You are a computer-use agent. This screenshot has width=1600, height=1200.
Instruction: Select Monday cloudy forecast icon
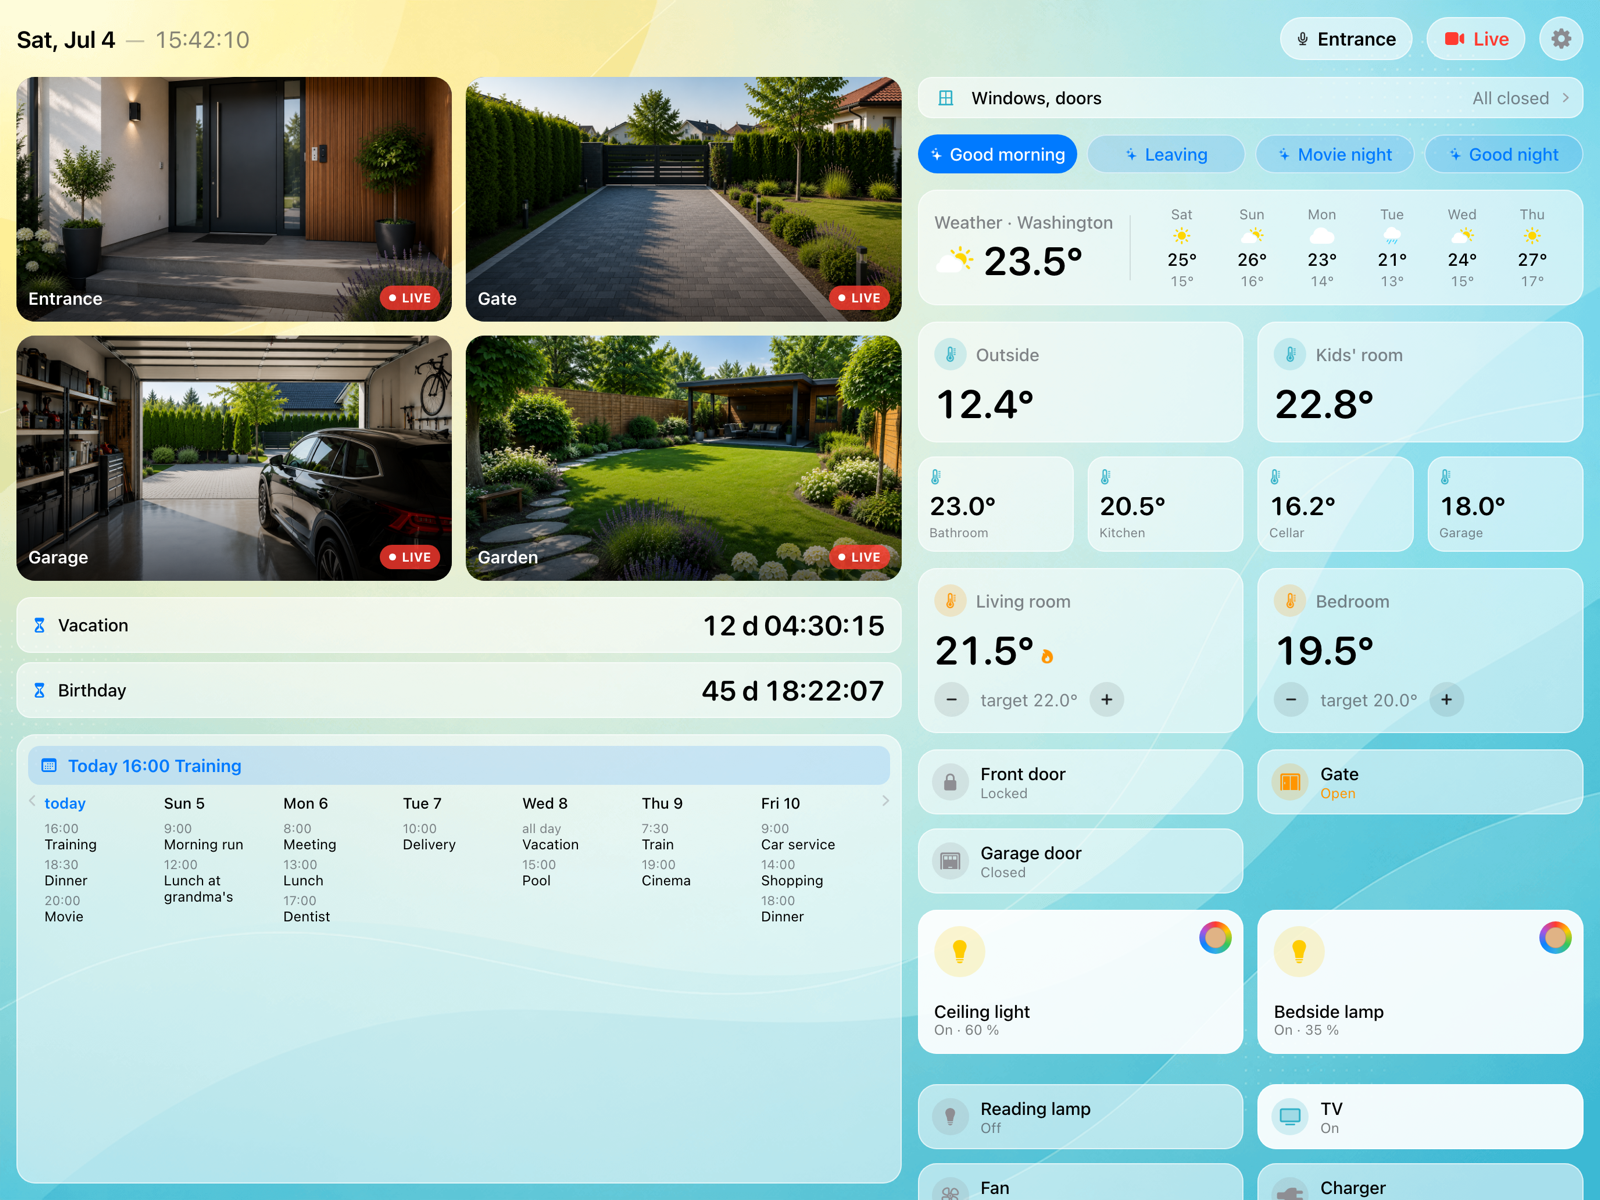click(x=1322, y=236)
